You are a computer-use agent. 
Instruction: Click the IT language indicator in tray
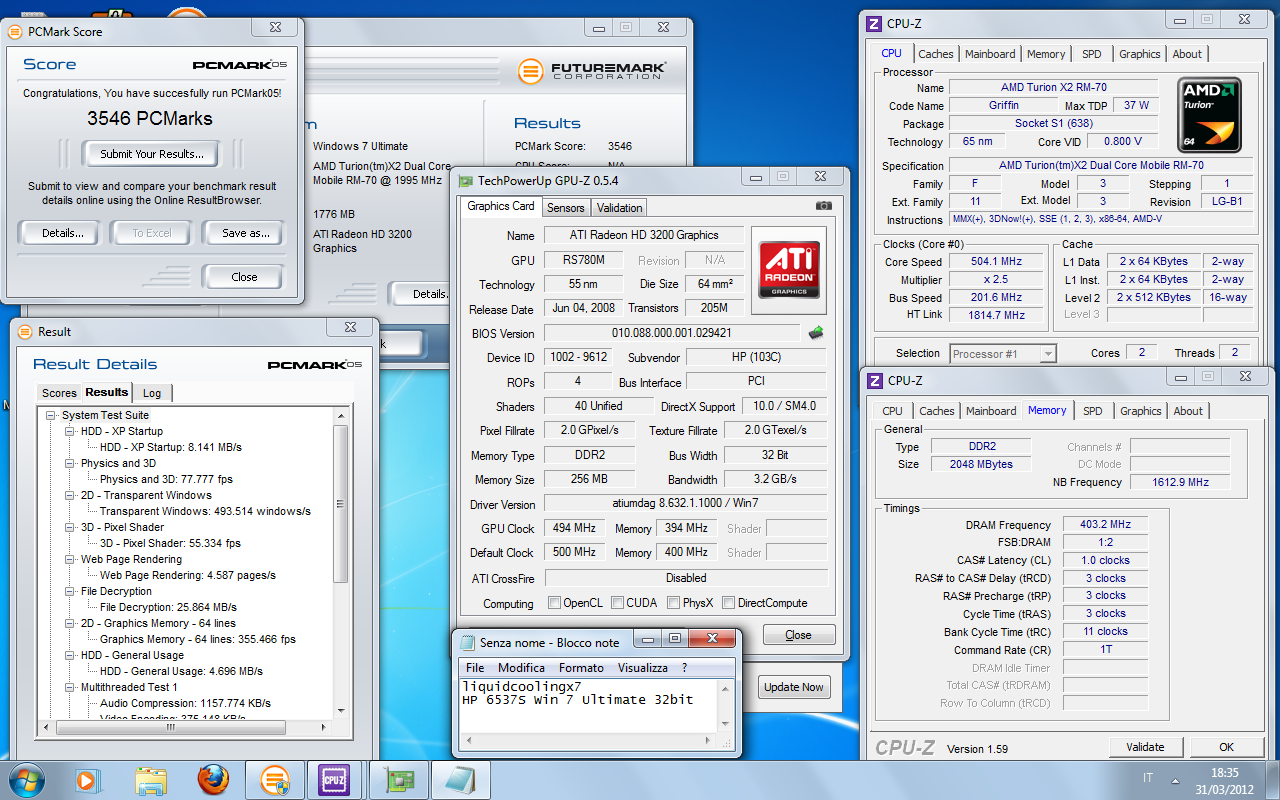pos(1147,778)
